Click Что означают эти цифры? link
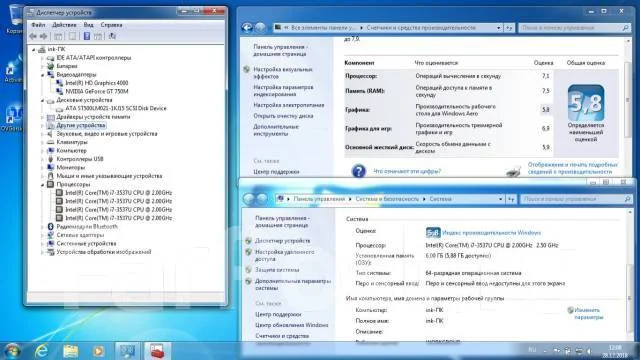The image size is (640, 360). click(x=407, y=171)
